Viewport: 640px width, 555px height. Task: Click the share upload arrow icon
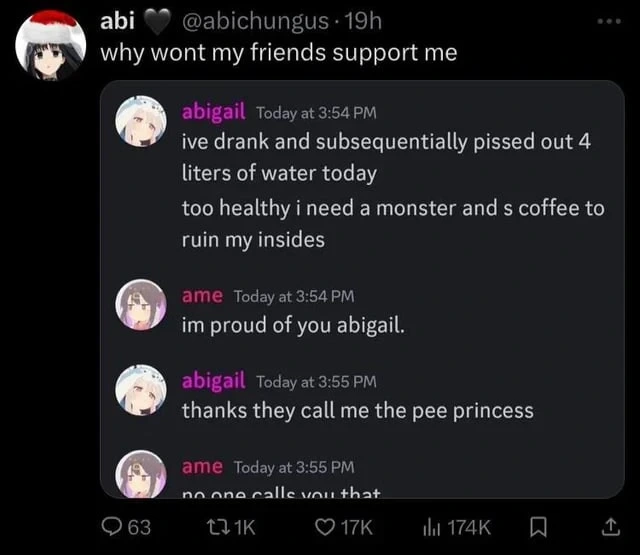pos(611,527)
